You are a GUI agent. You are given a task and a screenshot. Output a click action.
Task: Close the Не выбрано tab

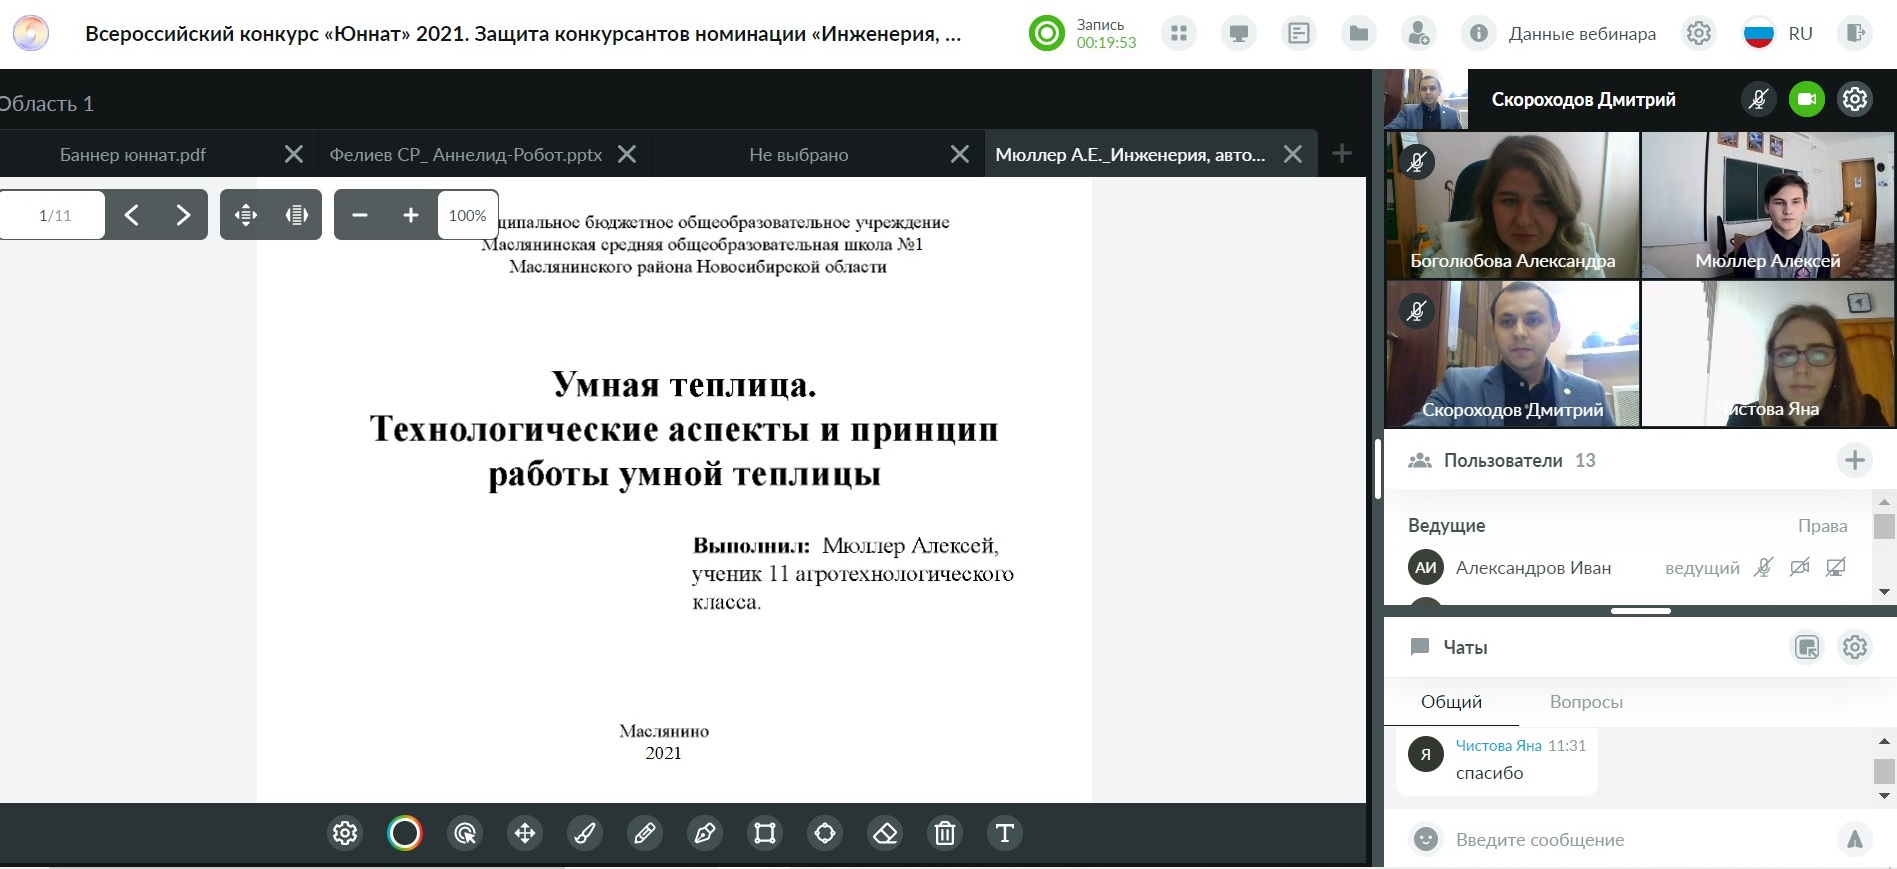[x=960, y=154]
